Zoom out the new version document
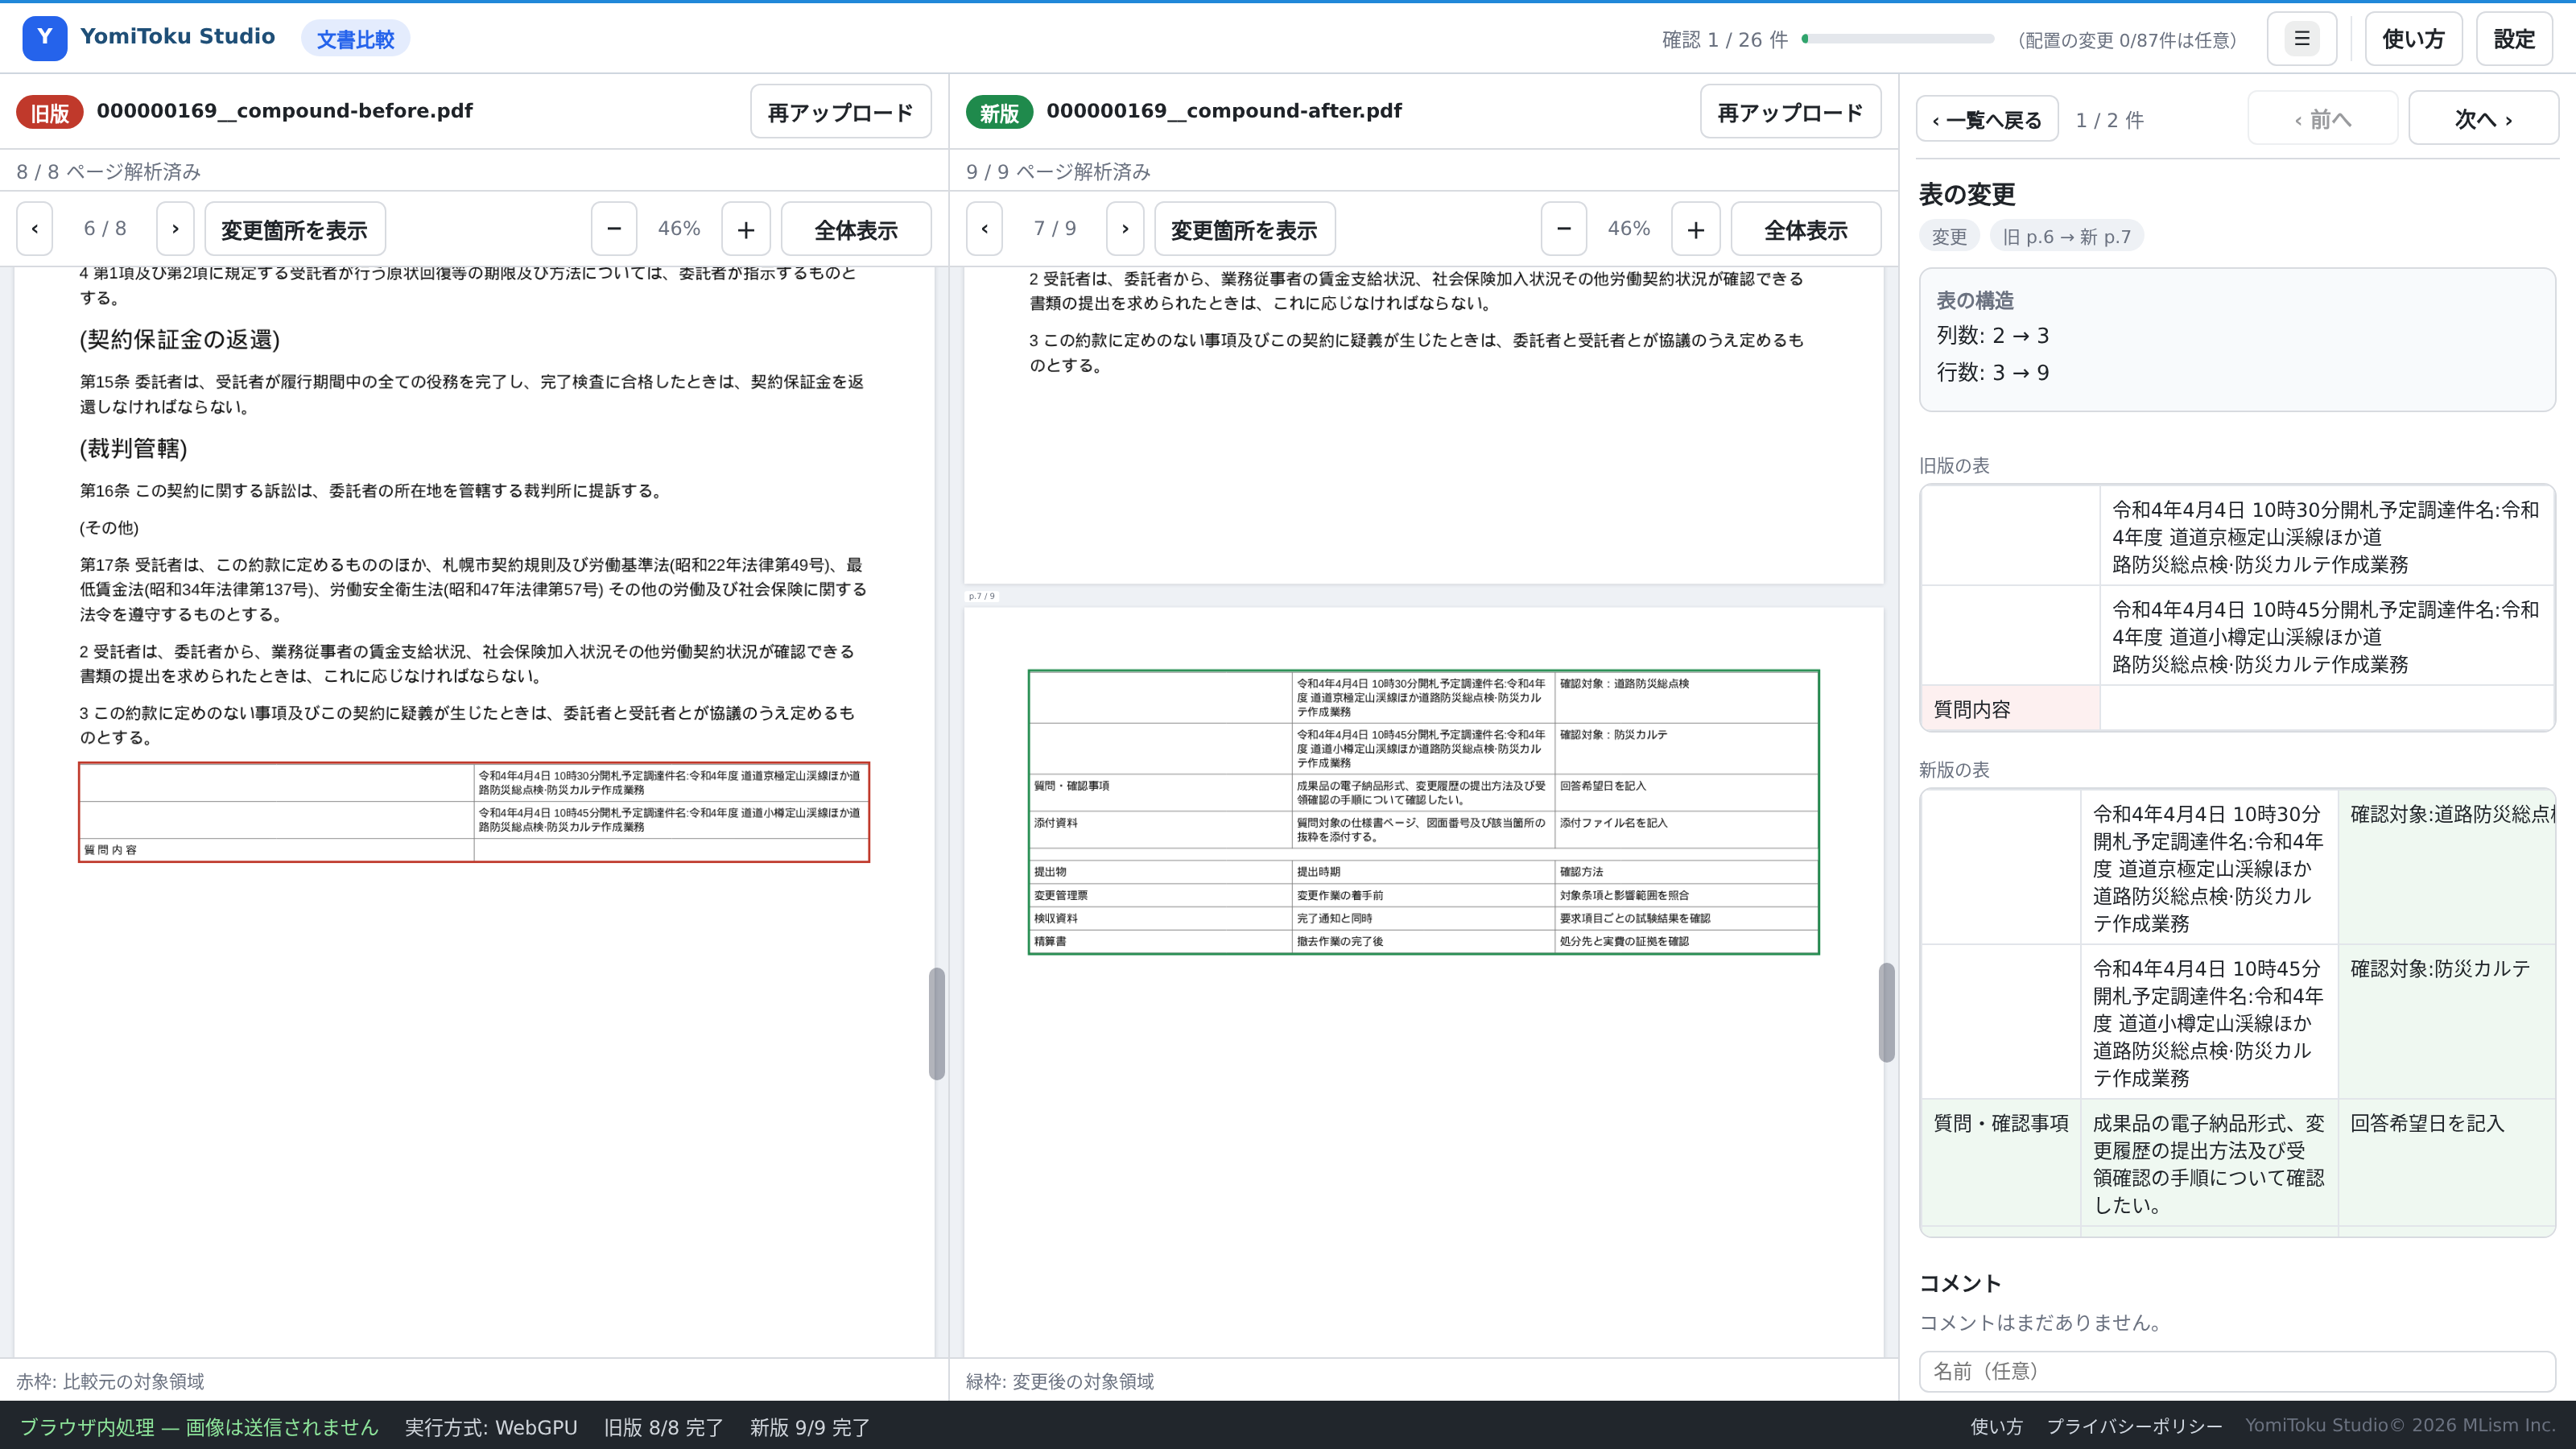Screen dimensions: 2576x1449 (x=1564, y=229)
